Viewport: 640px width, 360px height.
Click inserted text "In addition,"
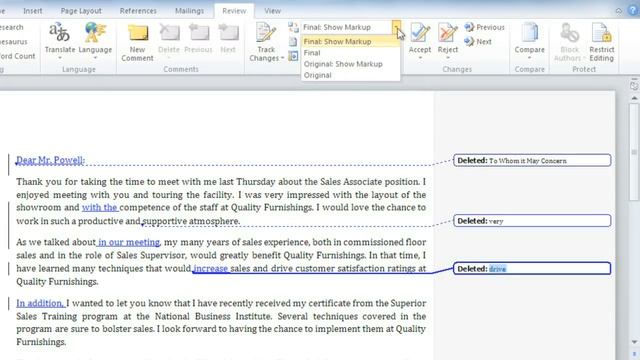pos(40,303)
